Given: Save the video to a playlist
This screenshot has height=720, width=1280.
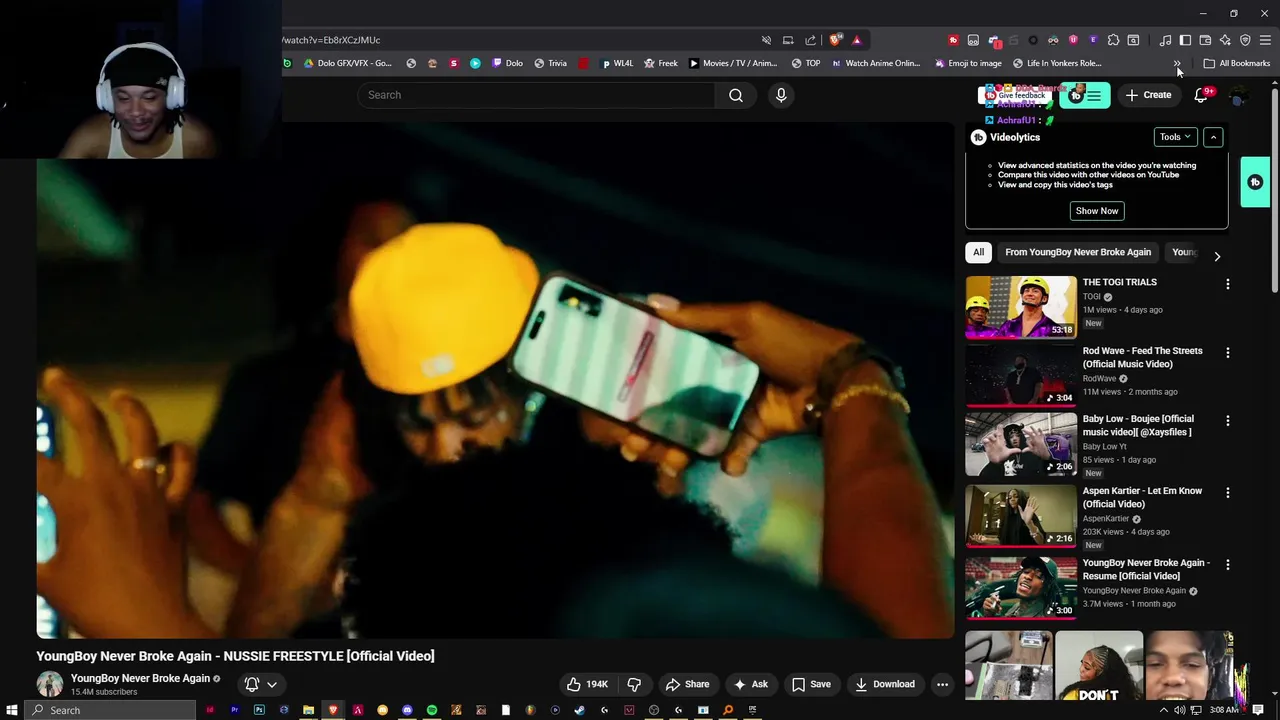Looking at the screenshot, I should 811,684.
